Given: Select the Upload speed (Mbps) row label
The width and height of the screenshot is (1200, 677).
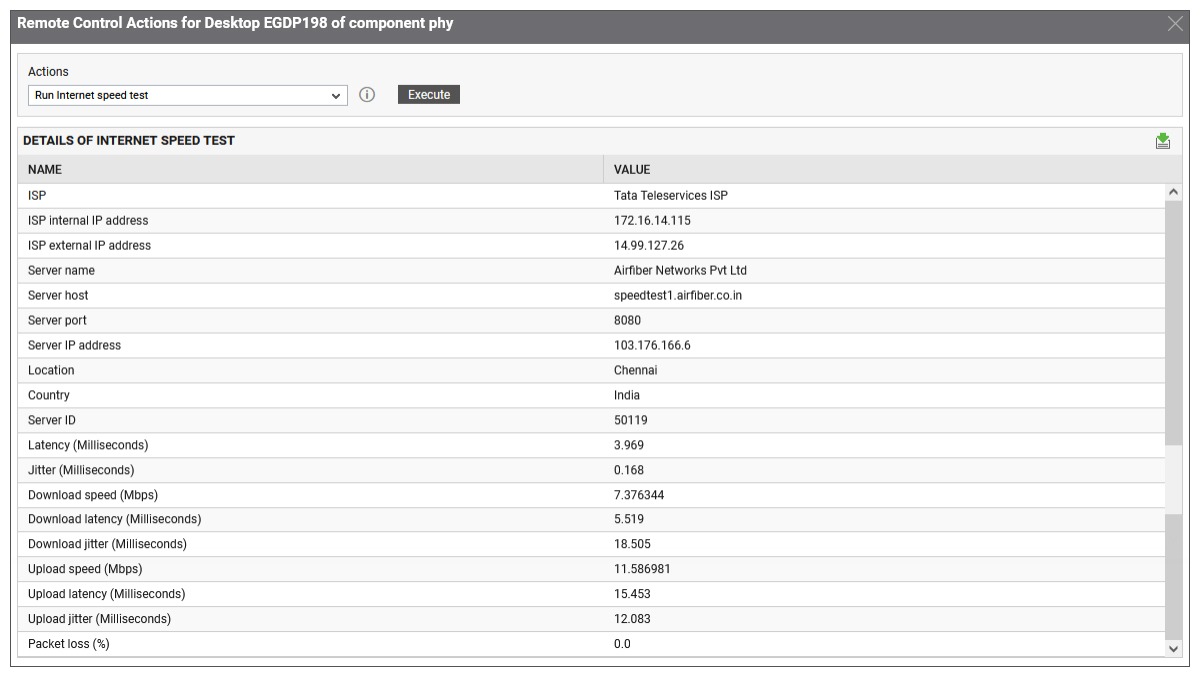Looking at the screenshot, I should click(85, 569).
